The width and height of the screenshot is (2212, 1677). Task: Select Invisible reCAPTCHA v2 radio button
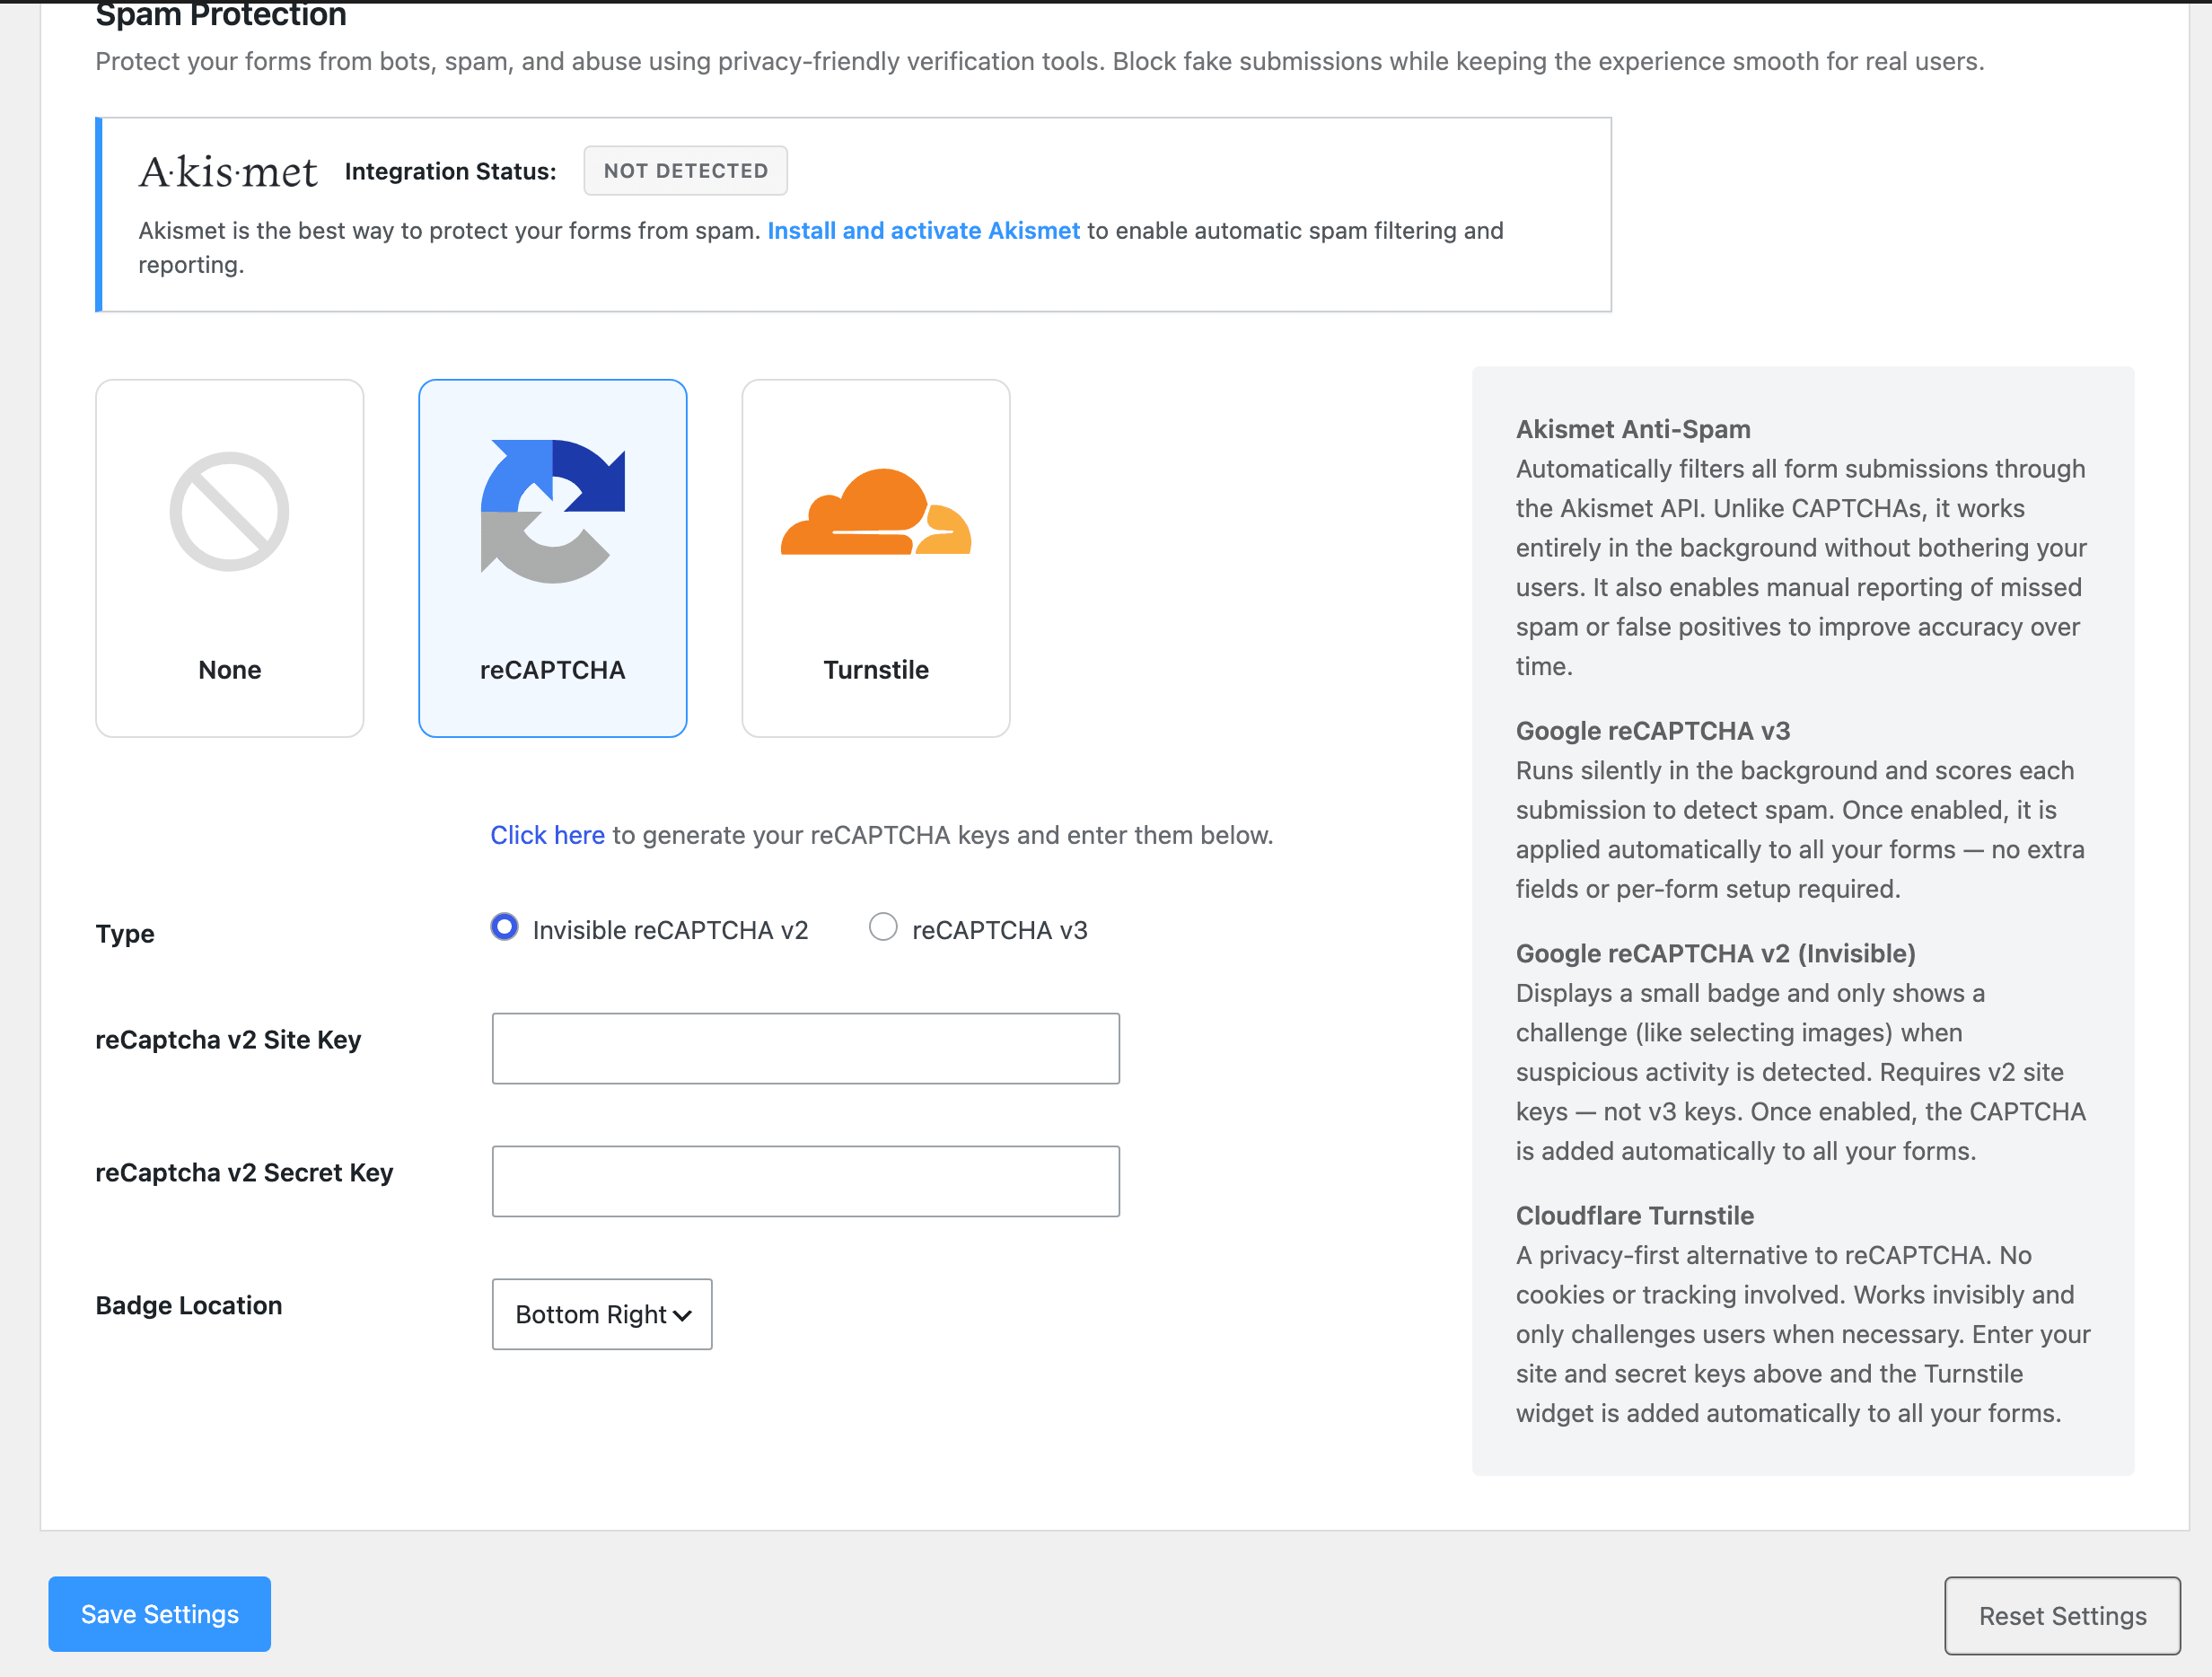504,927
